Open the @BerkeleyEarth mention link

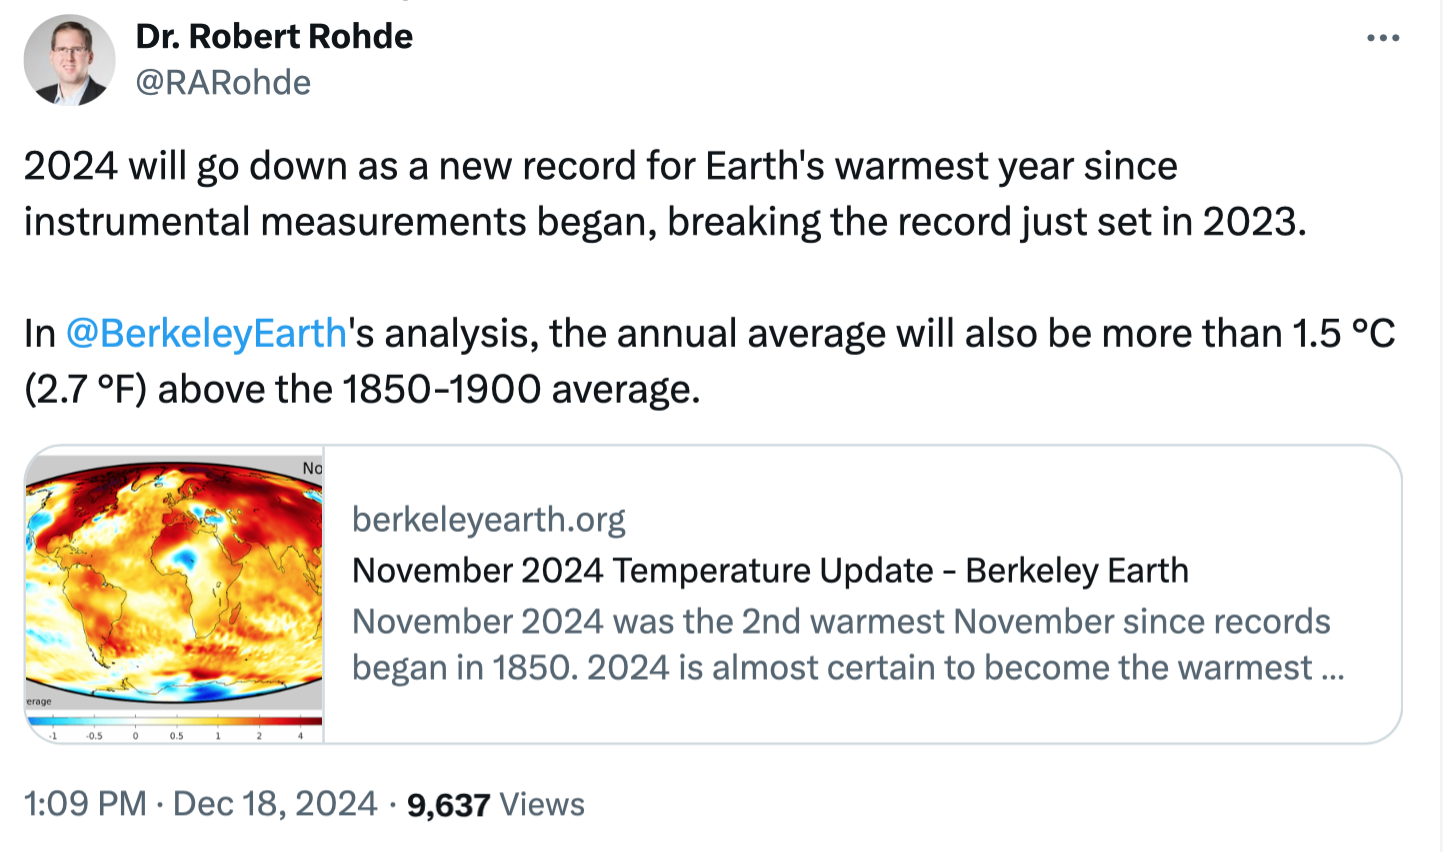(x=206, y=333)
